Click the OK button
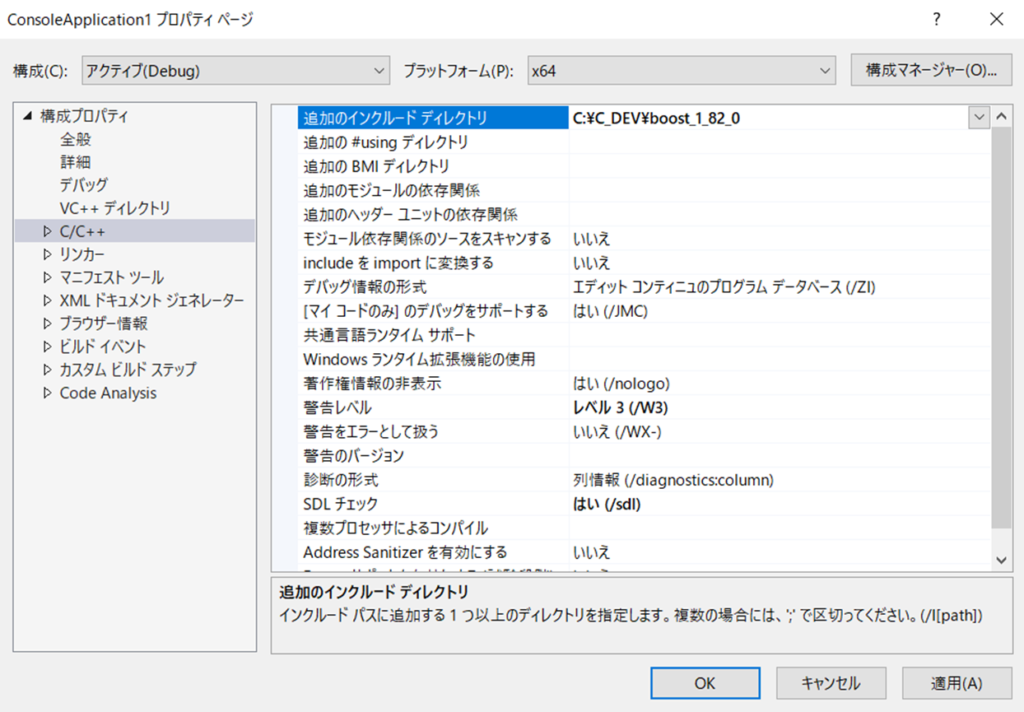1024x712 pixels. 705,683
